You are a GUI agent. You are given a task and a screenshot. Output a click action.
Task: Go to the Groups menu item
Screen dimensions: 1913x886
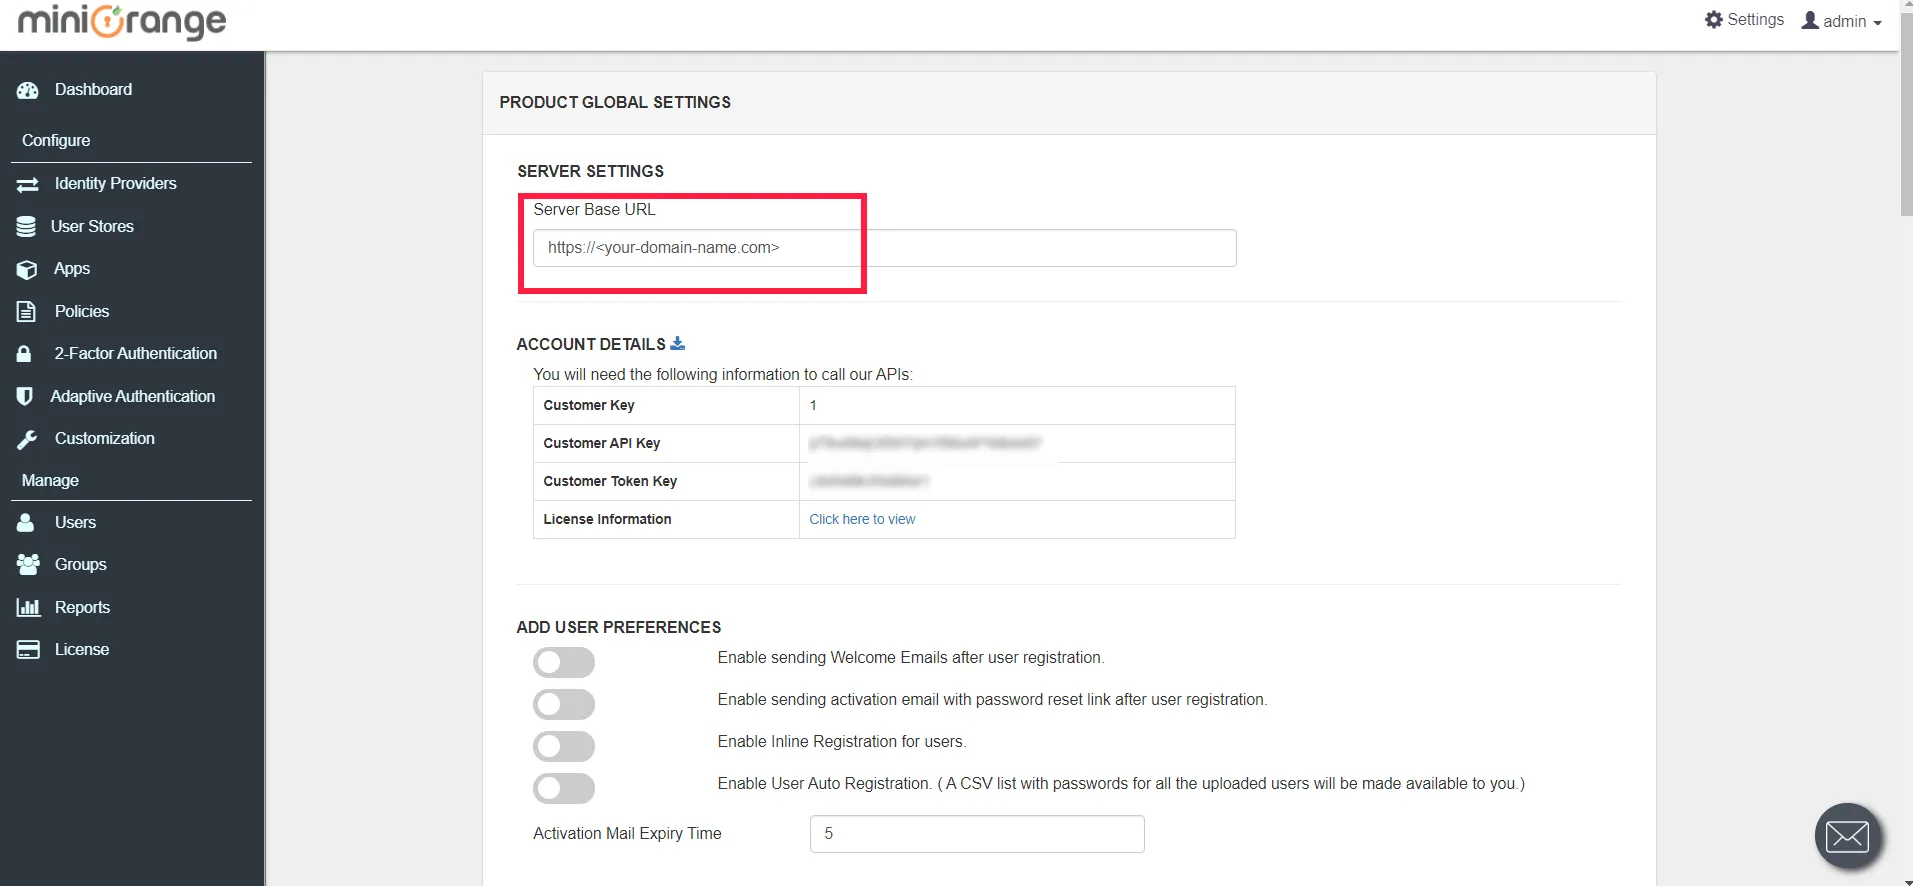[80, 564]
